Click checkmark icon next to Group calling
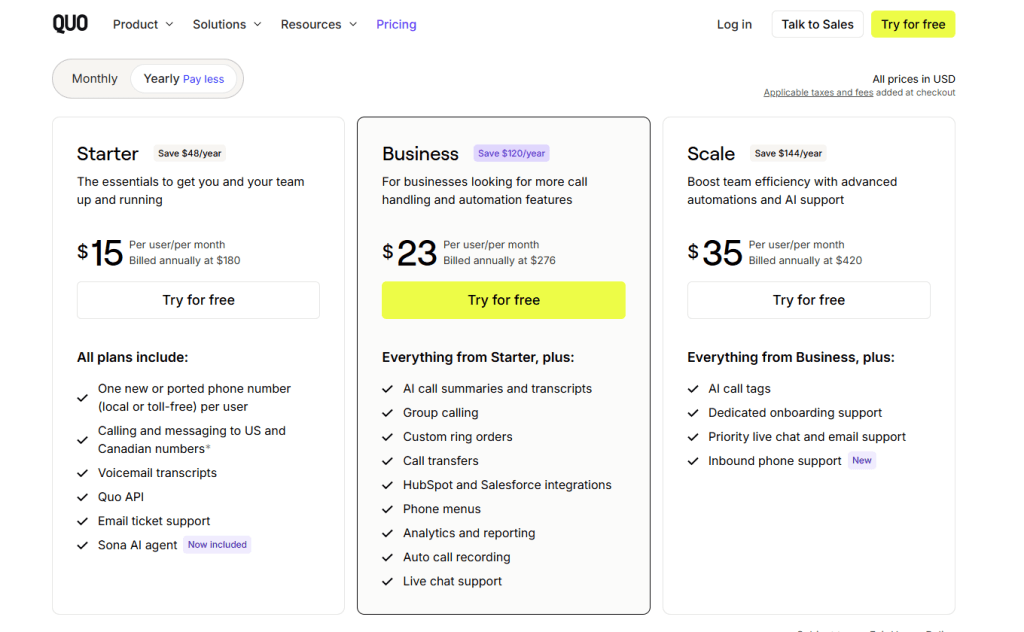Image resolution: width=1024 pixels, height=632 pixels. point(388,413)
